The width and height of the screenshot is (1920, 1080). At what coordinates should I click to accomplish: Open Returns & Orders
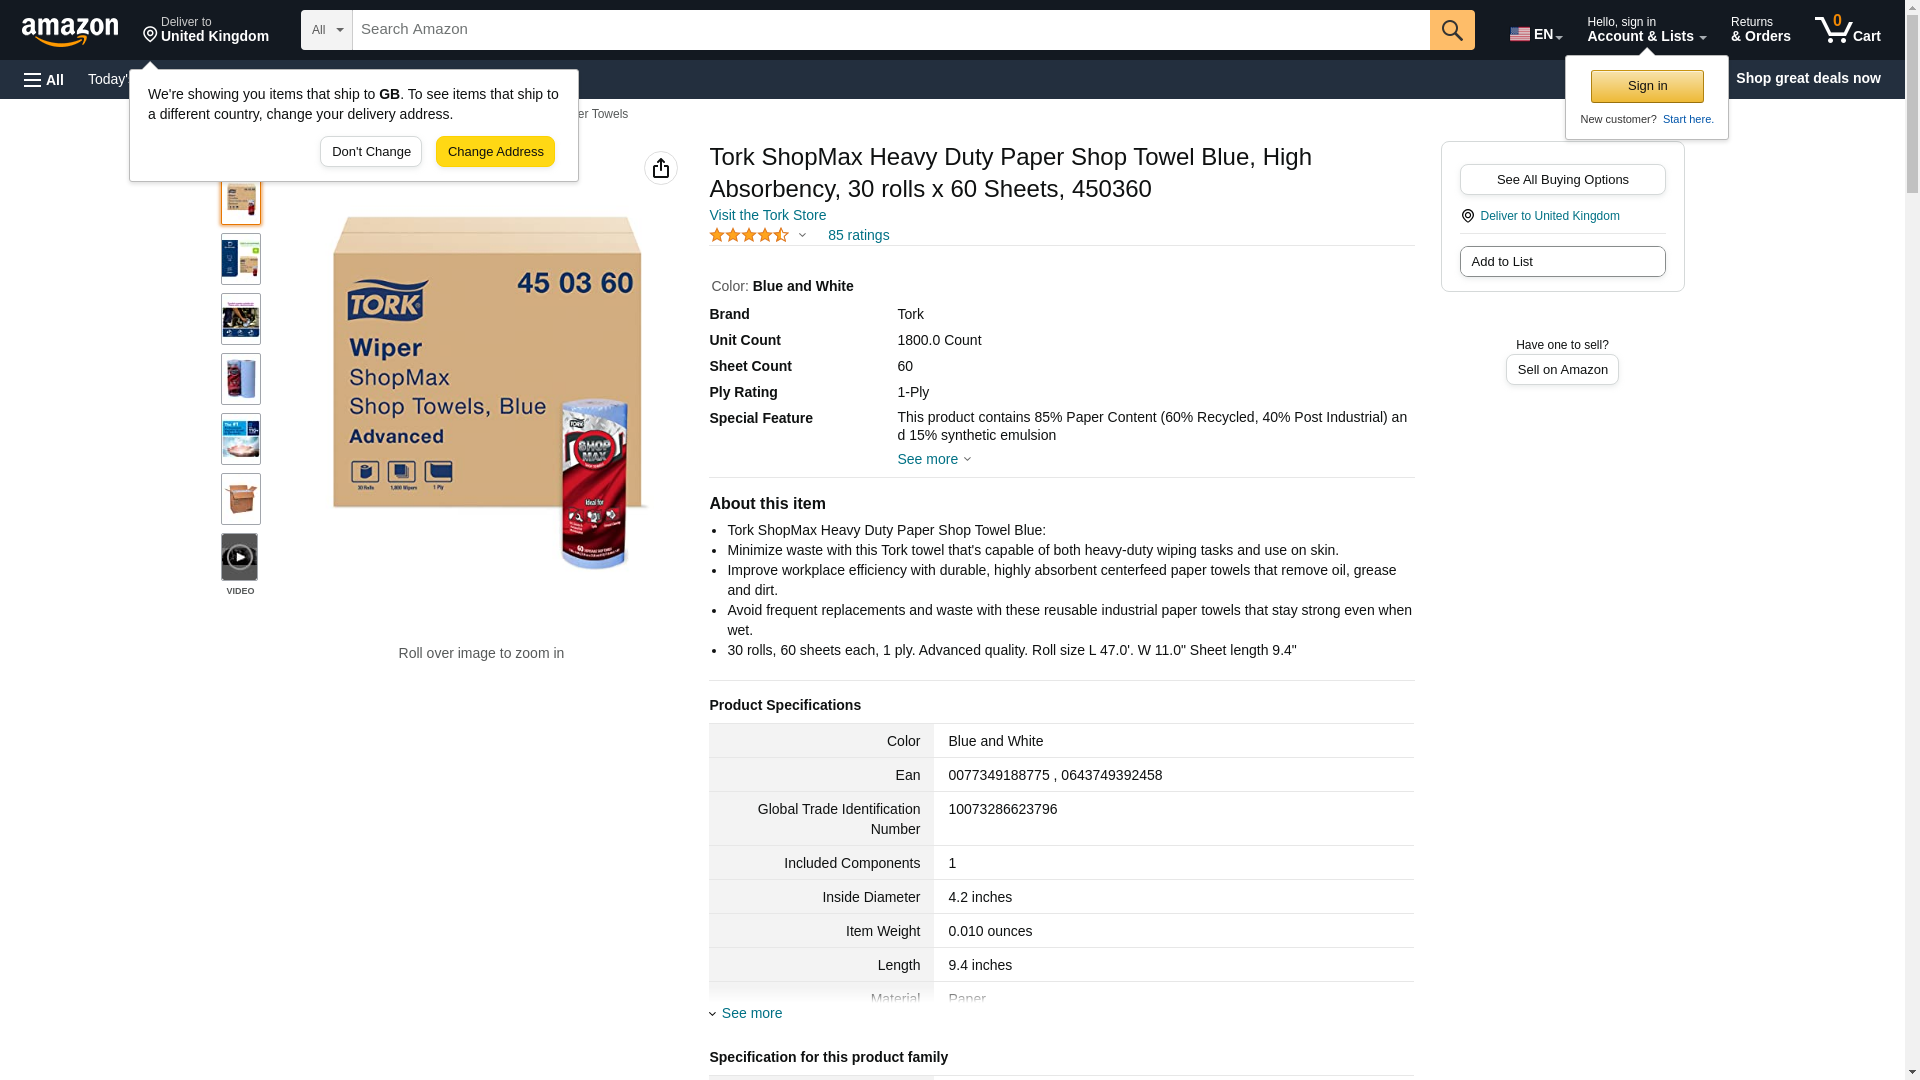[1760, 30]
